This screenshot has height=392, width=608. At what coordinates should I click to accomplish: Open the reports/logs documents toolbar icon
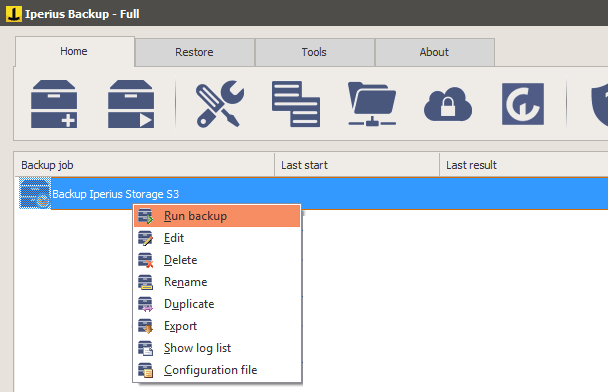pos(296,104)
